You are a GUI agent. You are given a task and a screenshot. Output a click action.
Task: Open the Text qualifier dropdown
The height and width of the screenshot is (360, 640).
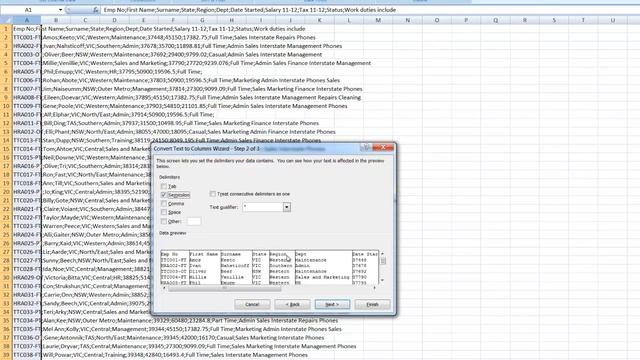click(x=287, y=207)
